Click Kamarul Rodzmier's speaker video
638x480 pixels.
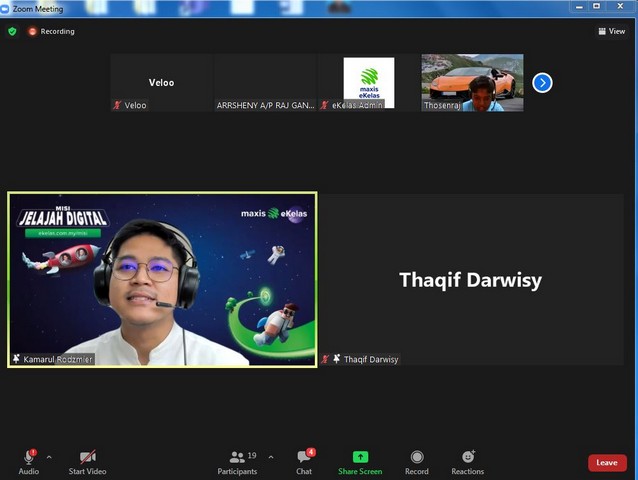coord(162,280)
